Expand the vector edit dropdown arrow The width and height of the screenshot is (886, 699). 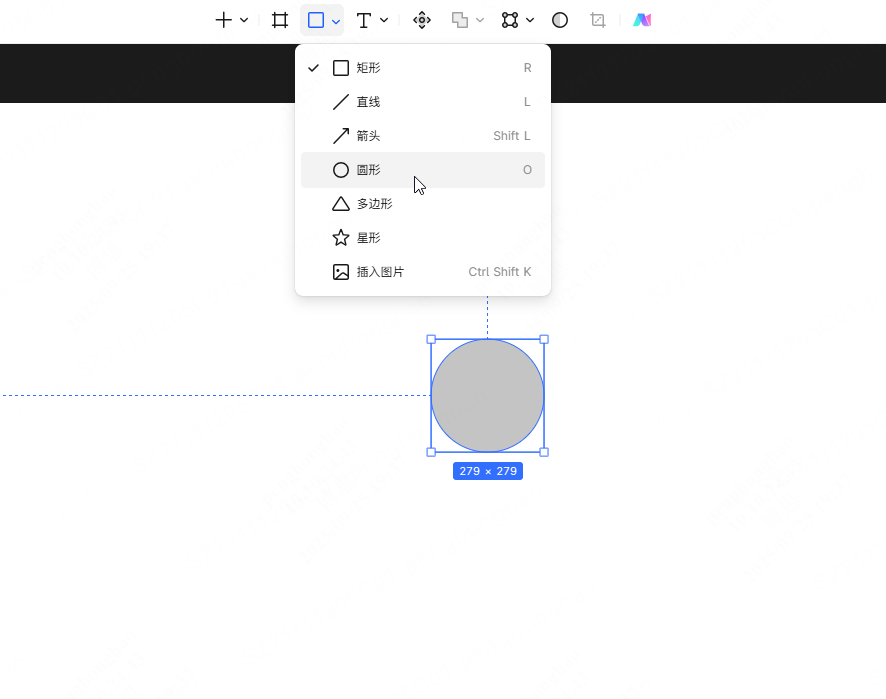[530, 20]
